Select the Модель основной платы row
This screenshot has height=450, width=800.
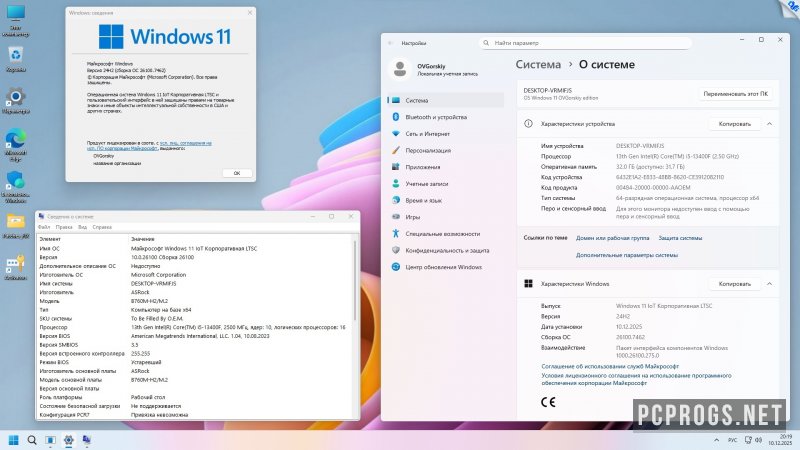point(194,380)
